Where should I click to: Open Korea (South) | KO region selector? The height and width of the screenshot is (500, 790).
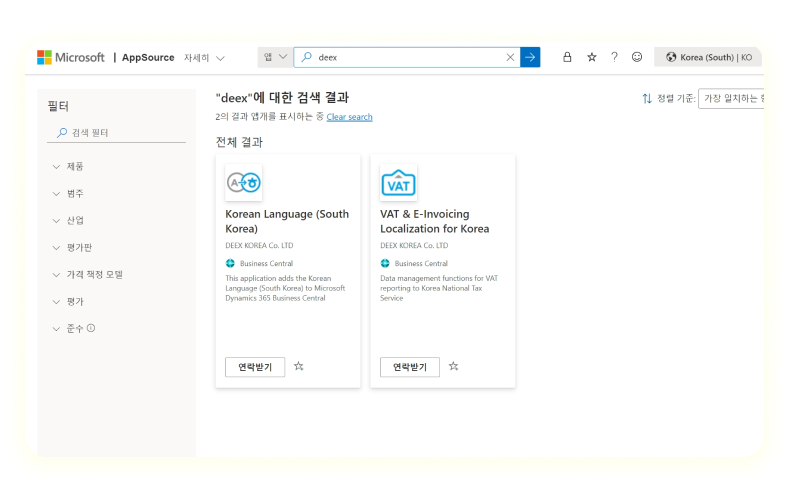tap(708, 57)
